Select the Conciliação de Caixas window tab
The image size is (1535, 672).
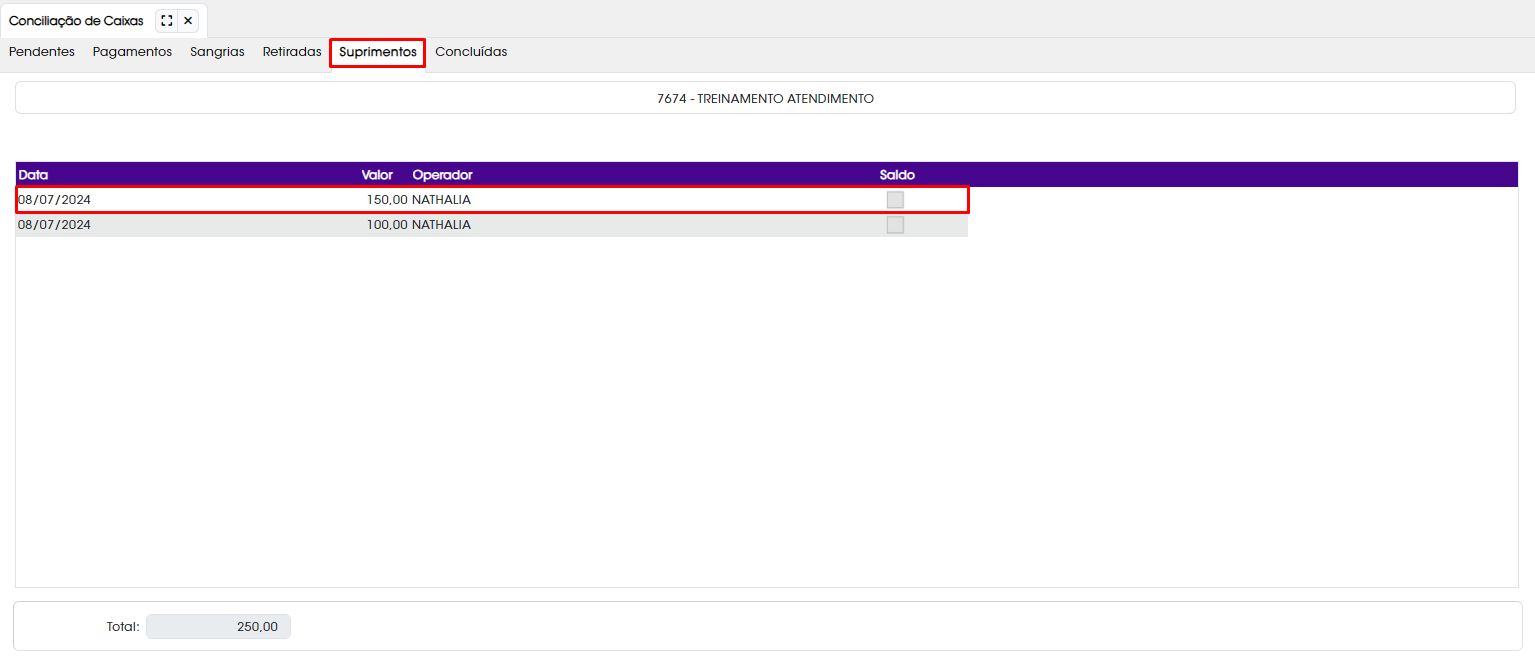tap(76, 21)
